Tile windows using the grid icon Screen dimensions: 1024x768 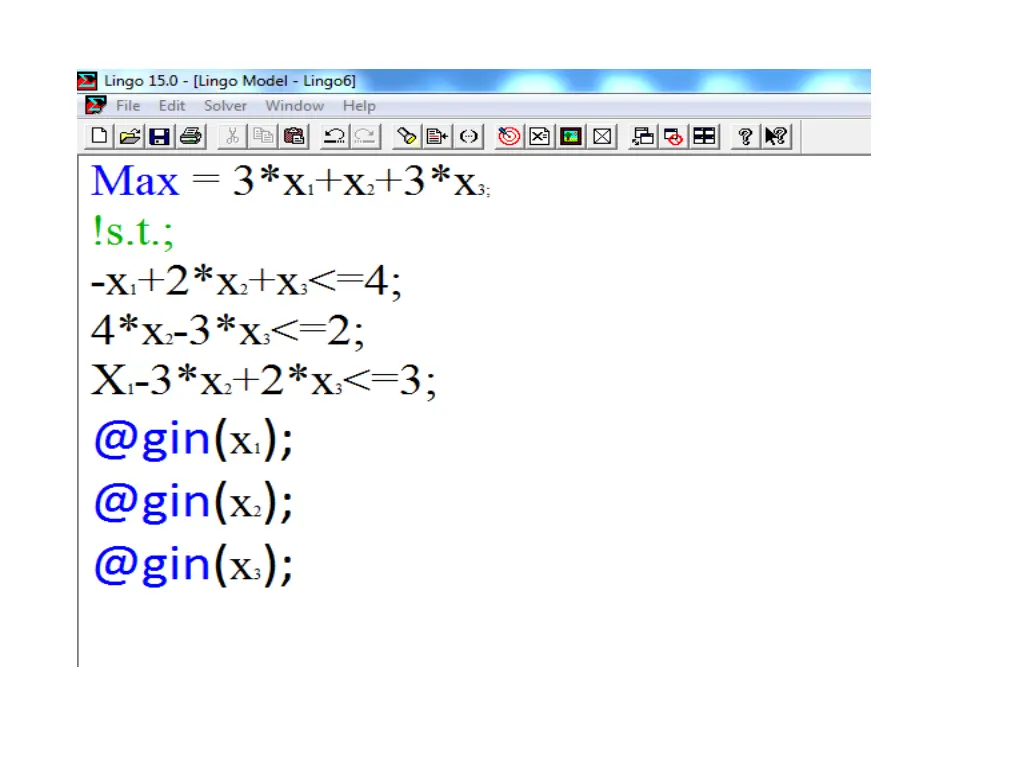[x=705, y=136]
